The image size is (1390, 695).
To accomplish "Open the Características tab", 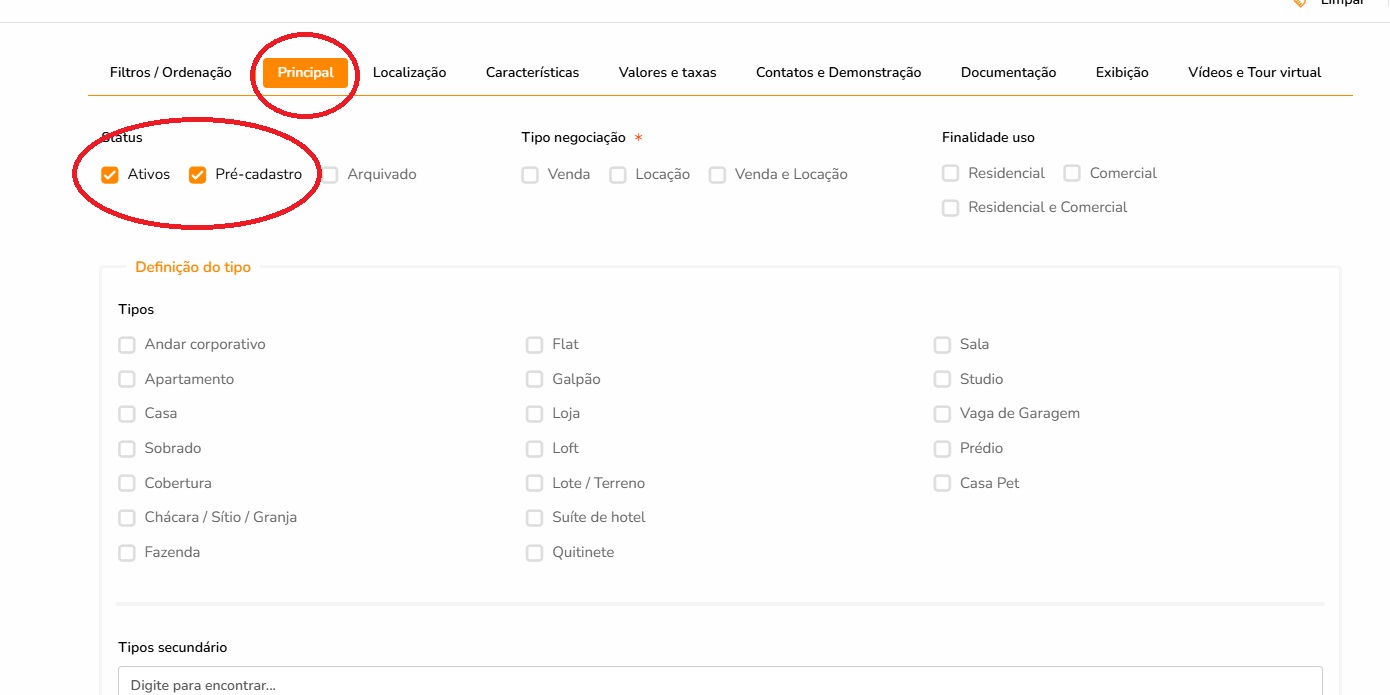I will pos(532,72).
